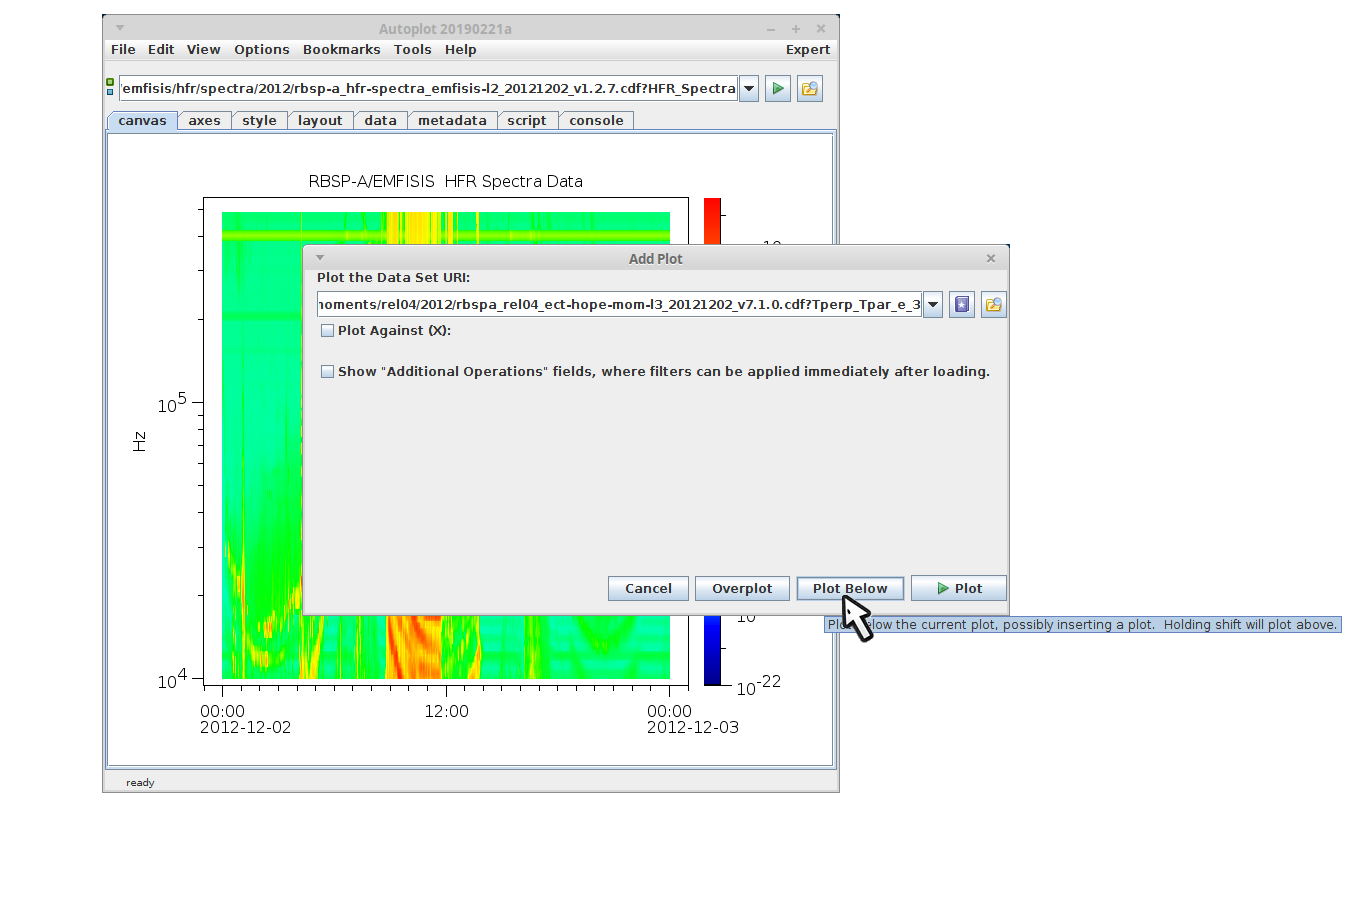
Task: Switch to the axes tab
Action: point(204,121)
